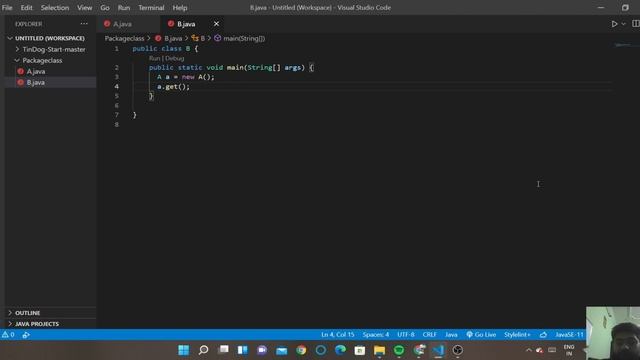
Task: Open problems warnings count in status bar
Action: click(x=8, y=335)
